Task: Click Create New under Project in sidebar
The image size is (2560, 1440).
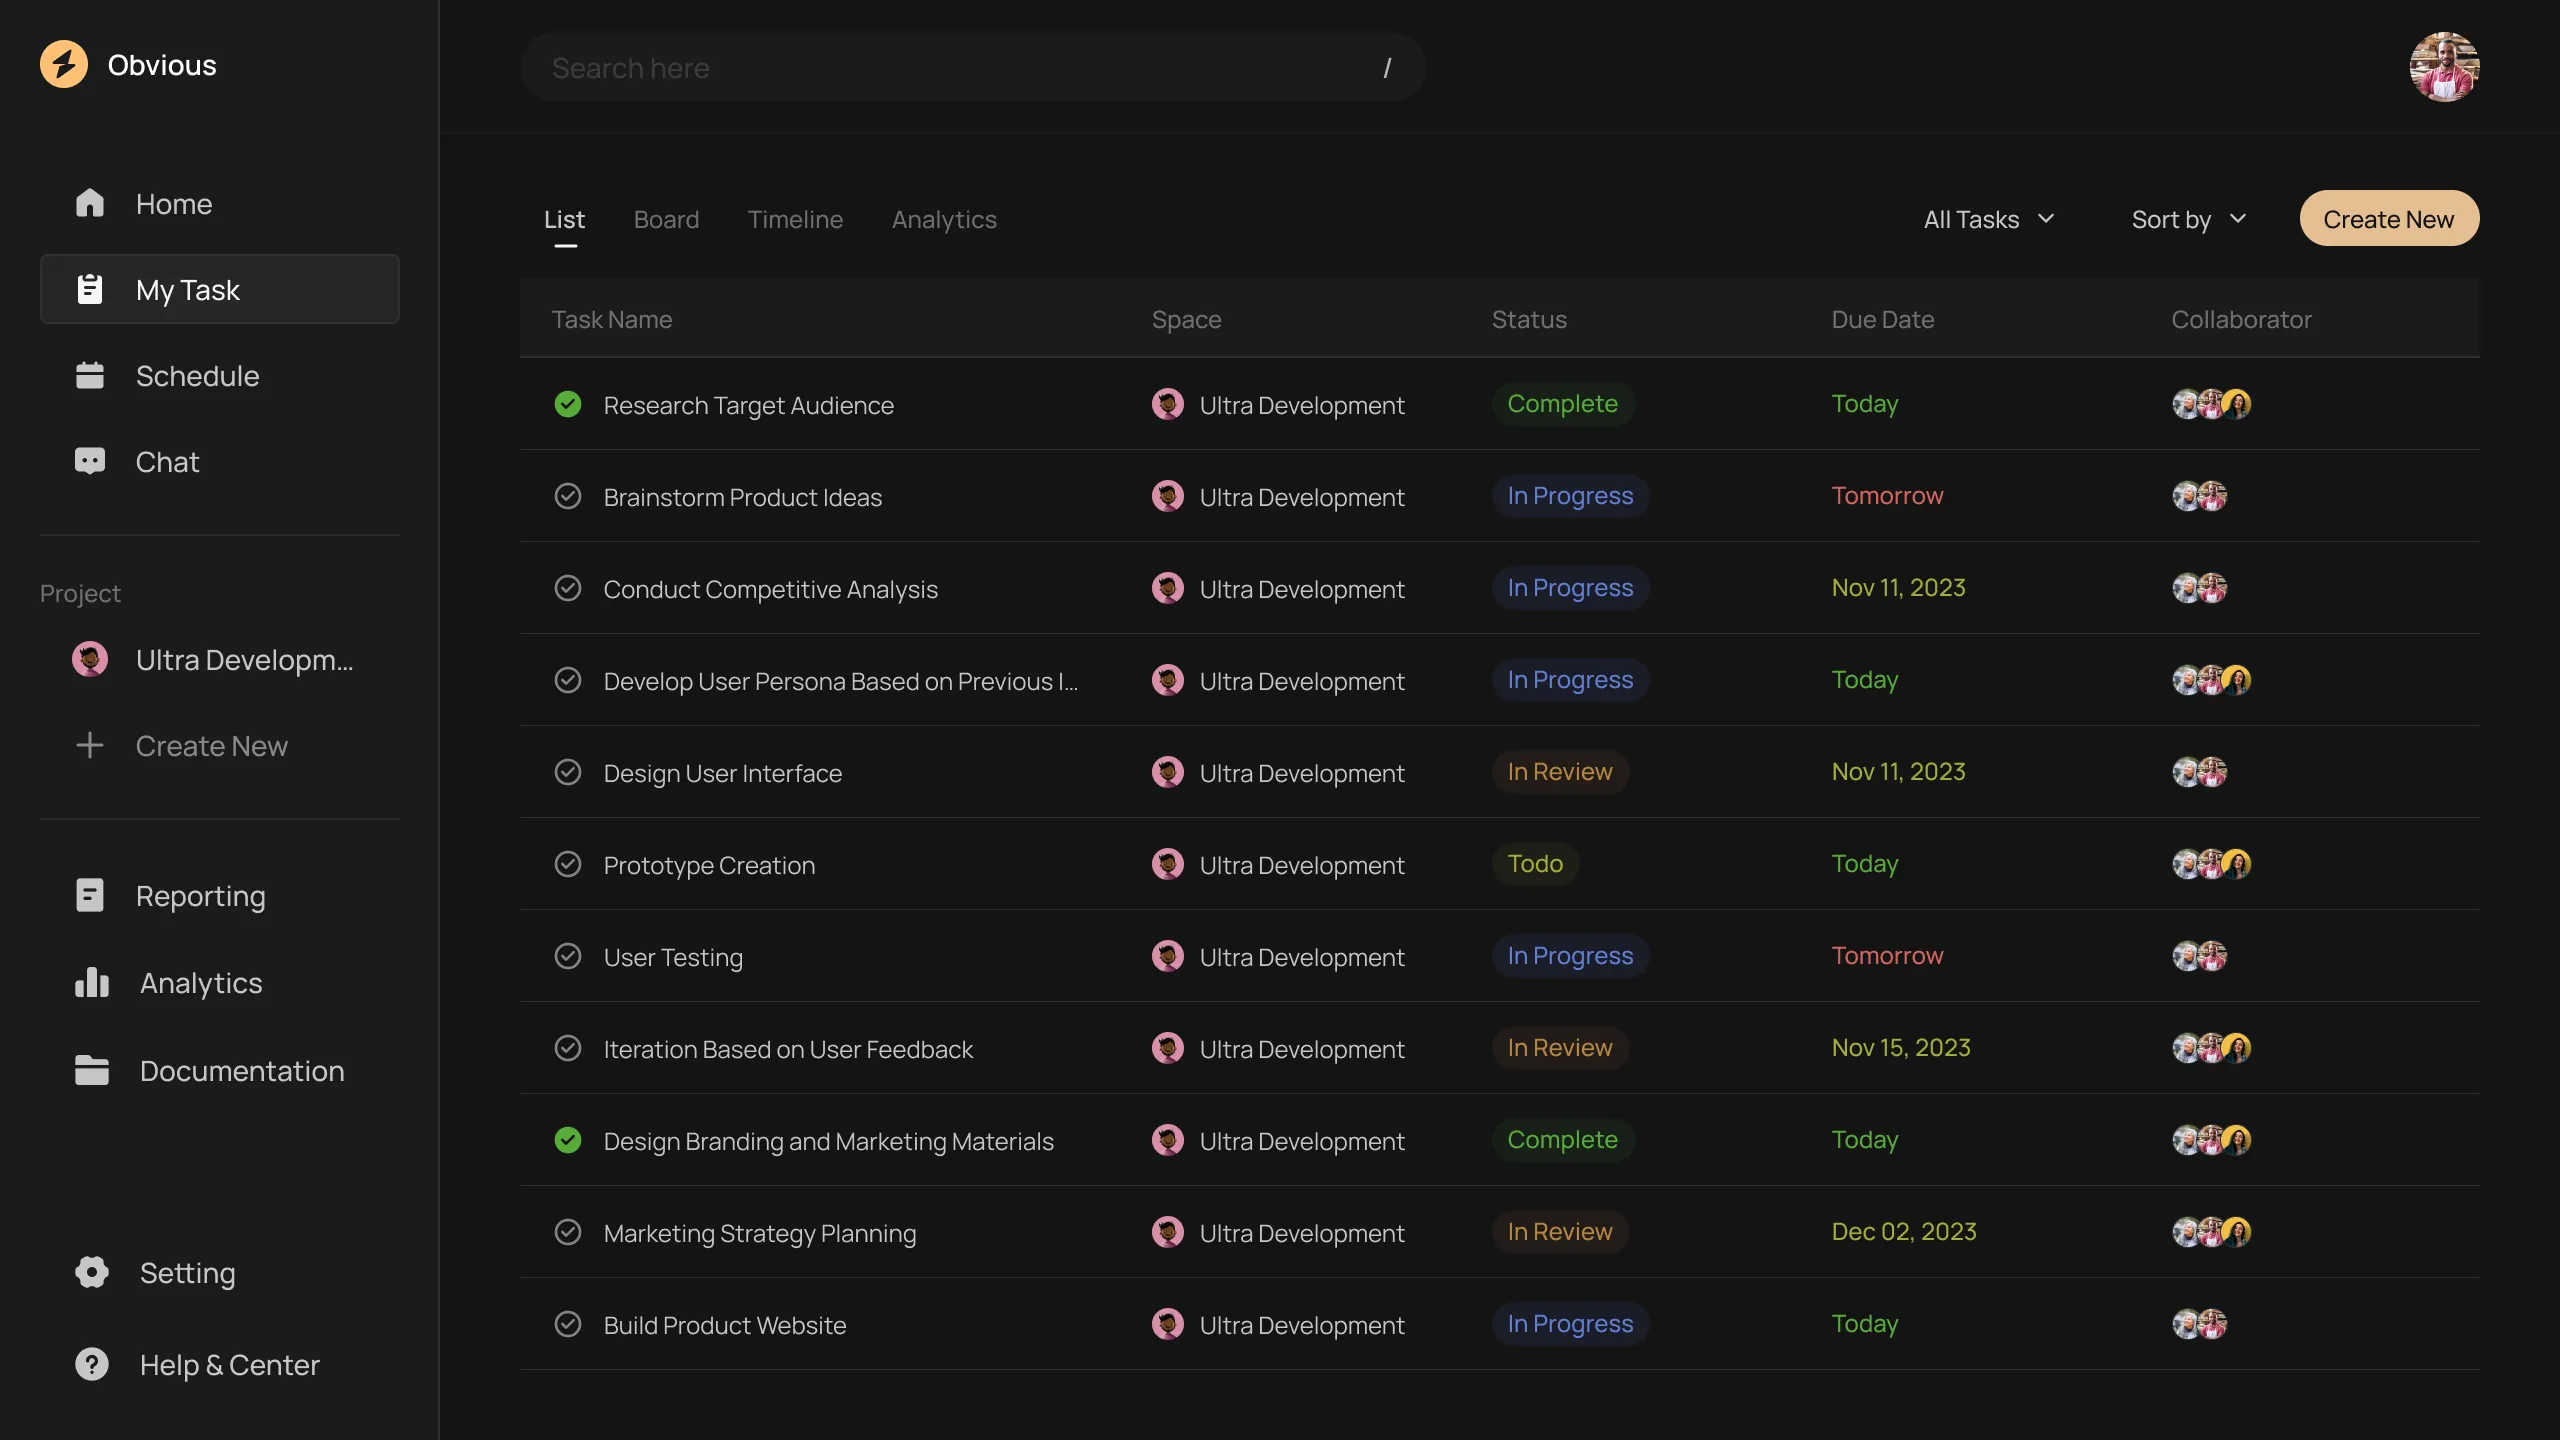Action: tap(211, 746)
